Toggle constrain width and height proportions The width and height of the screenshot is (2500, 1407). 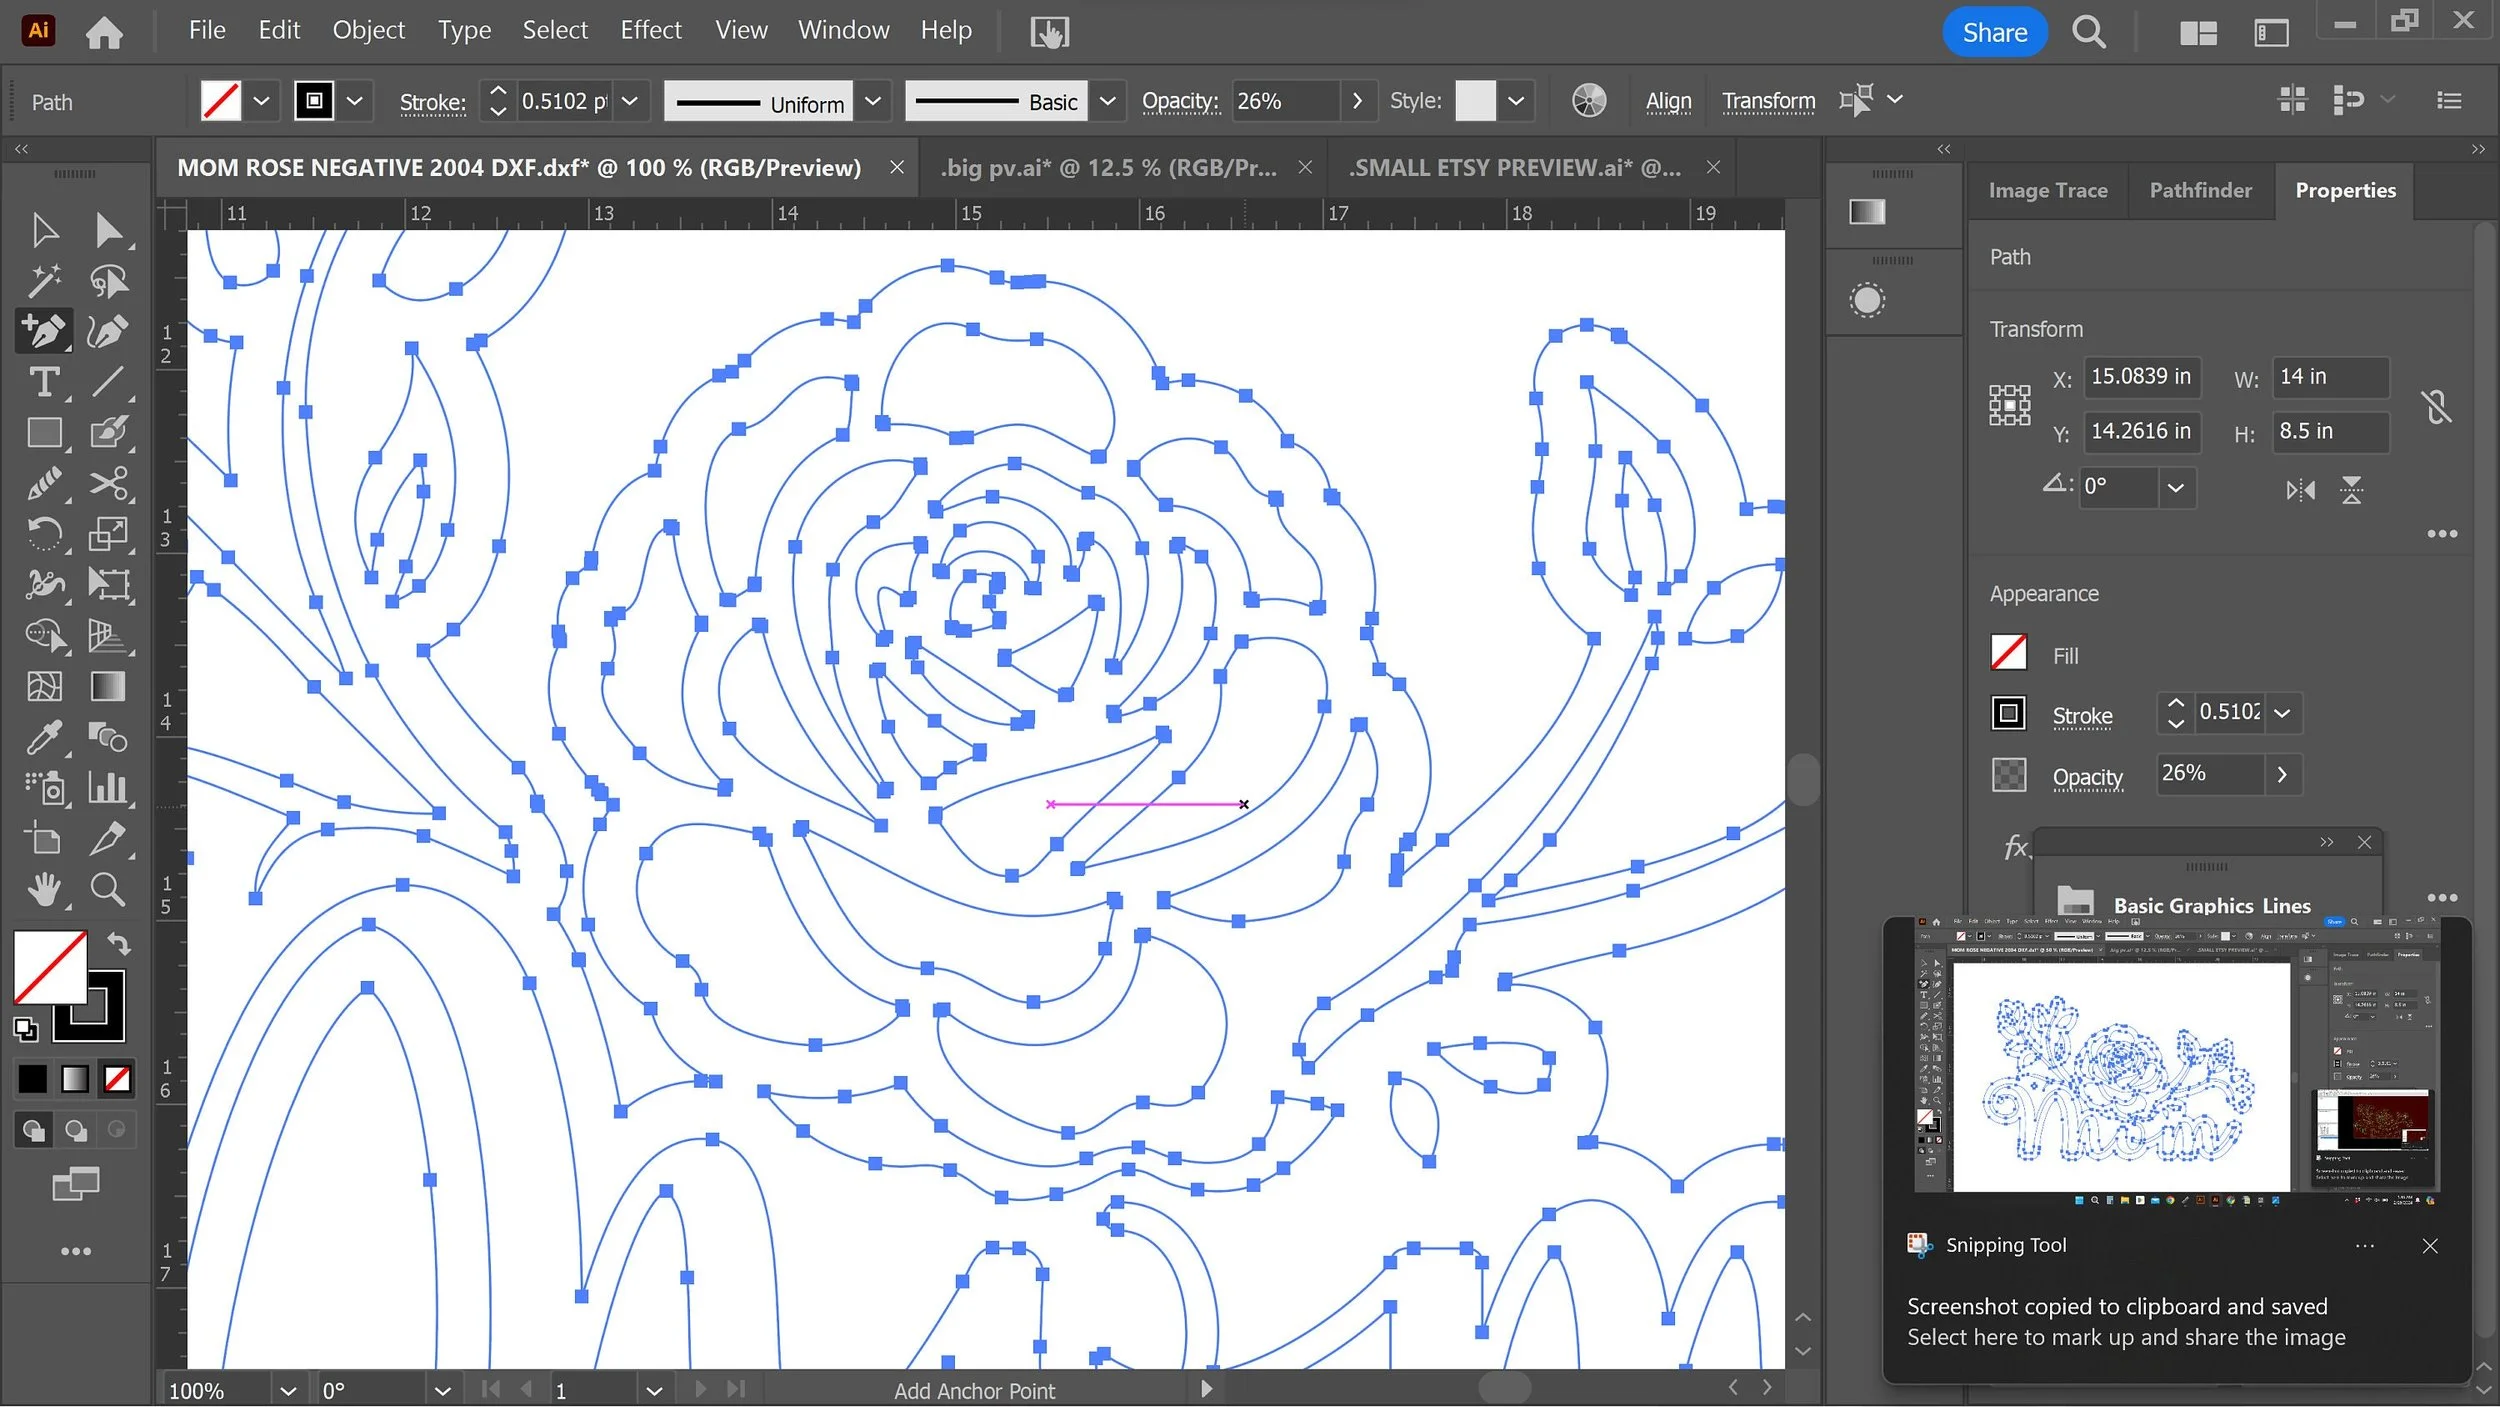tap(2436, 405)
